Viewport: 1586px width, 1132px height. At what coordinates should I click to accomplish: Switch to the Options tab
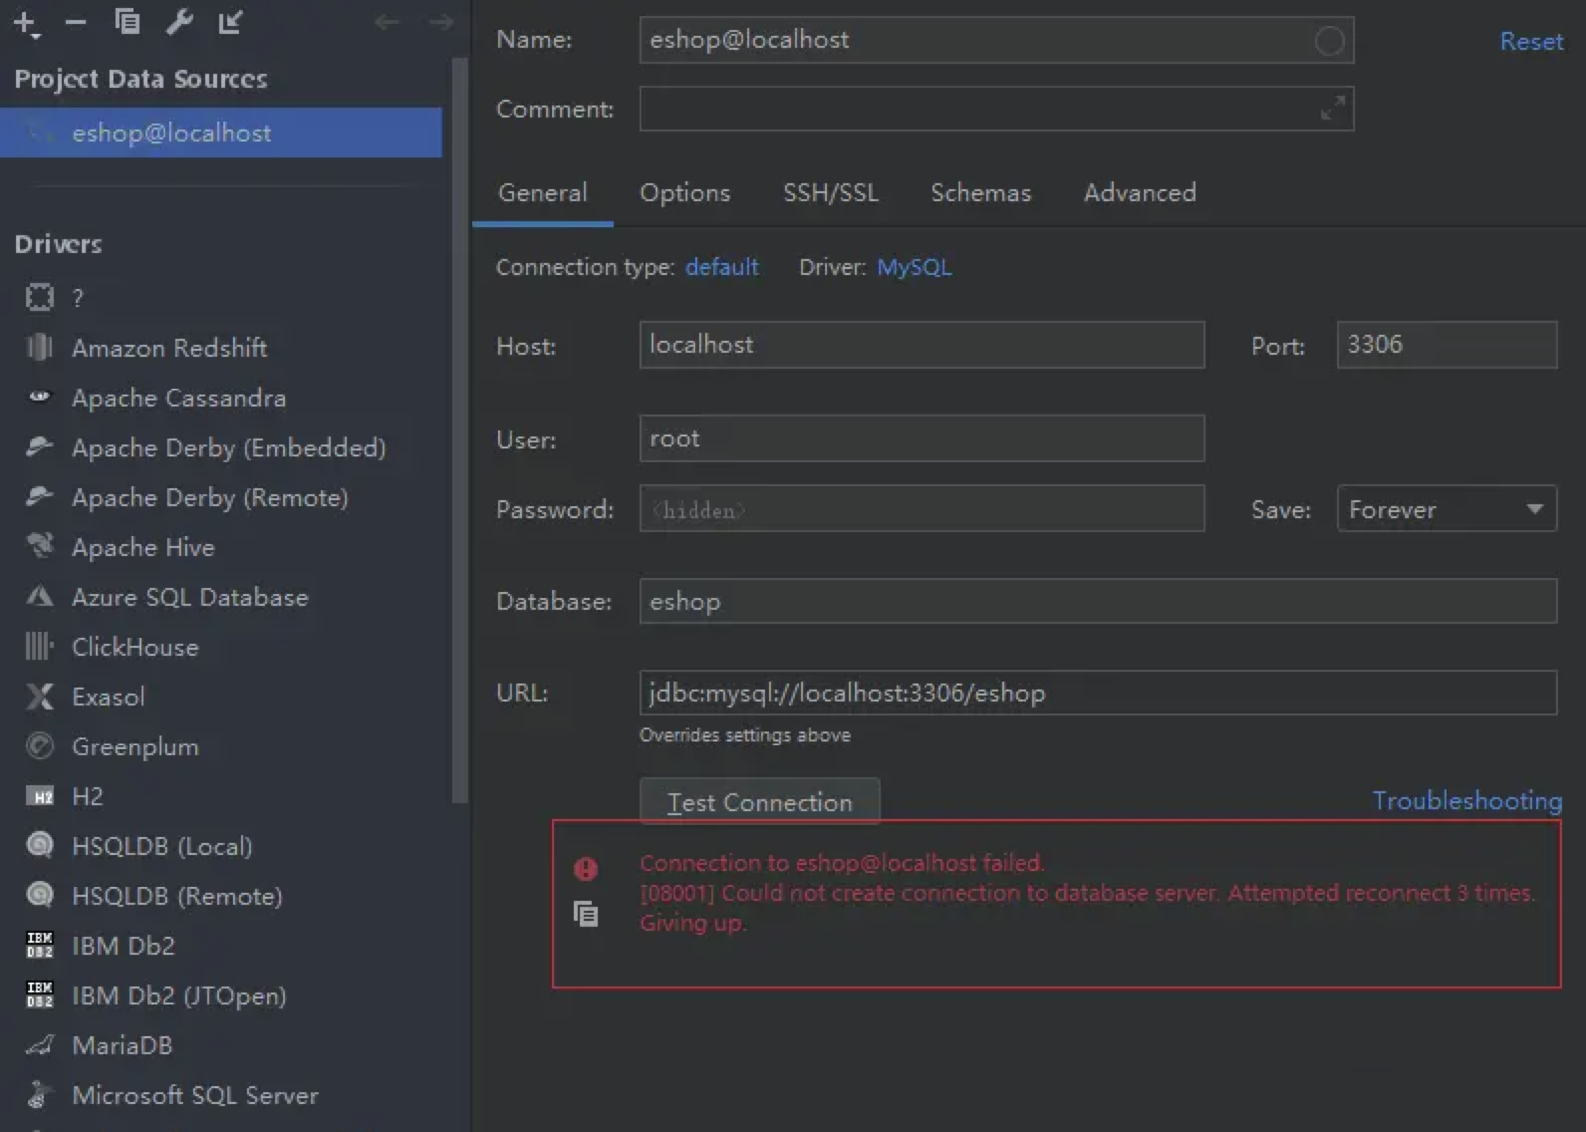coord(685,193)
